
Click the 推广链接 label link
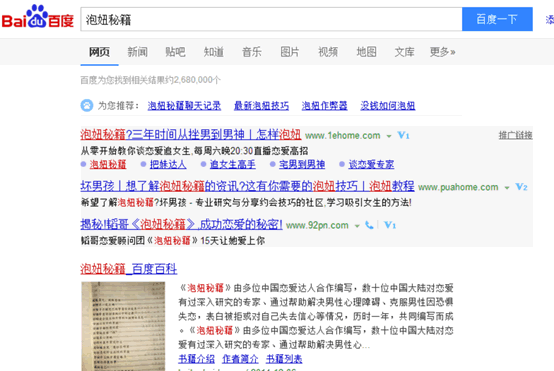515,135
